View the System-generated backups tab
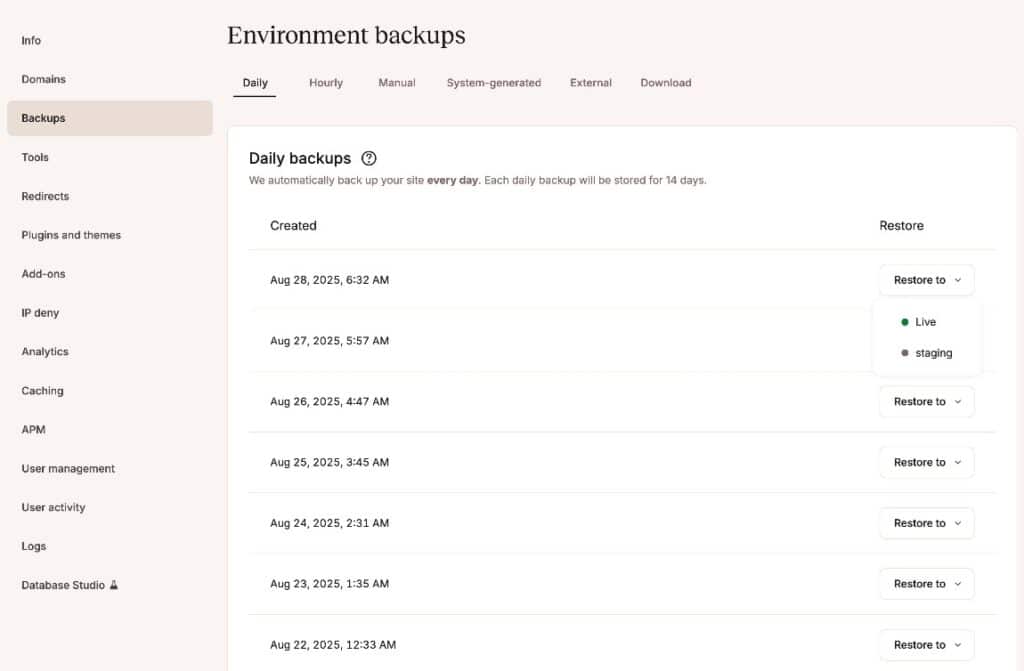The width and height of the screenshot is (1024, 671). 493,83
